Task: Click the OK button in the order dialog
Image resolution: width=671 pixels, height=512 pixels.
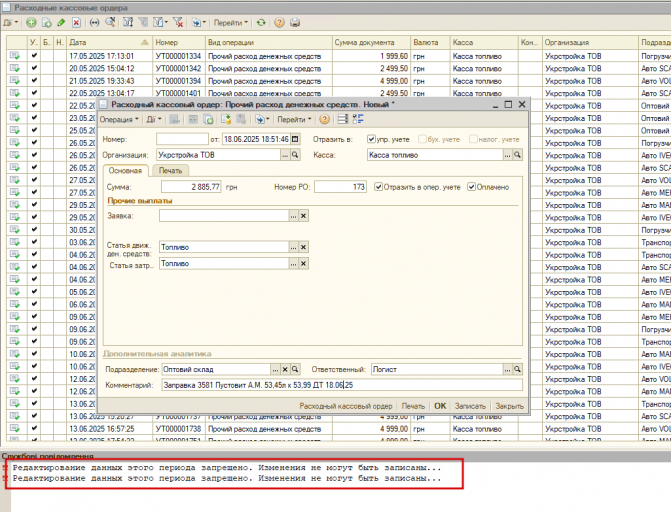Action: point(440,406)
